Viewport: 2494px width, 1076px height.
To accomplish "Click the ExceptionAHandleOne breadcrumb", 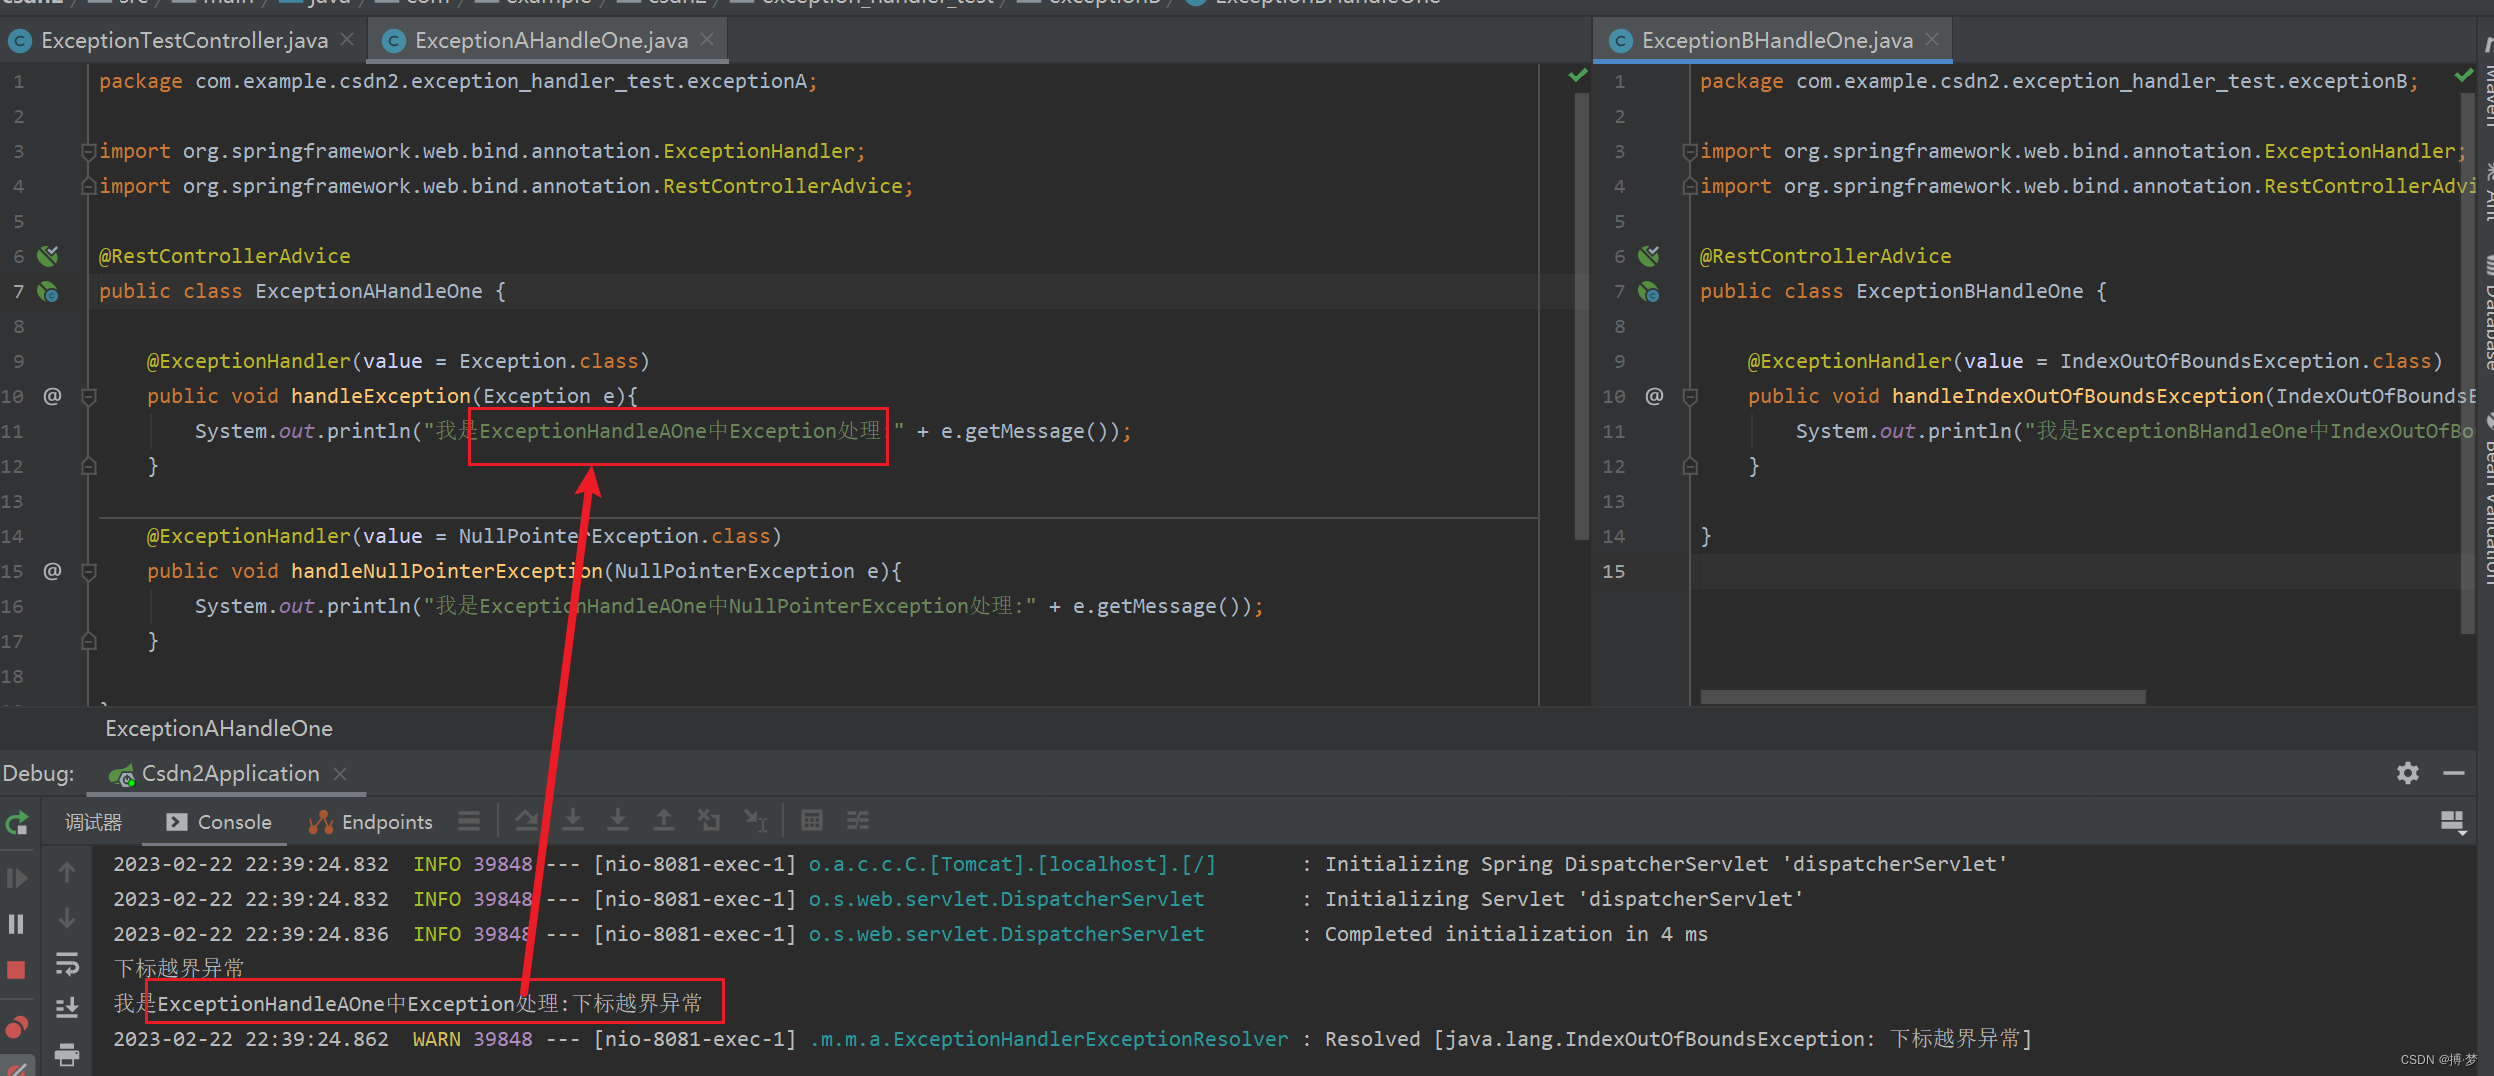I will coord(219,729).
